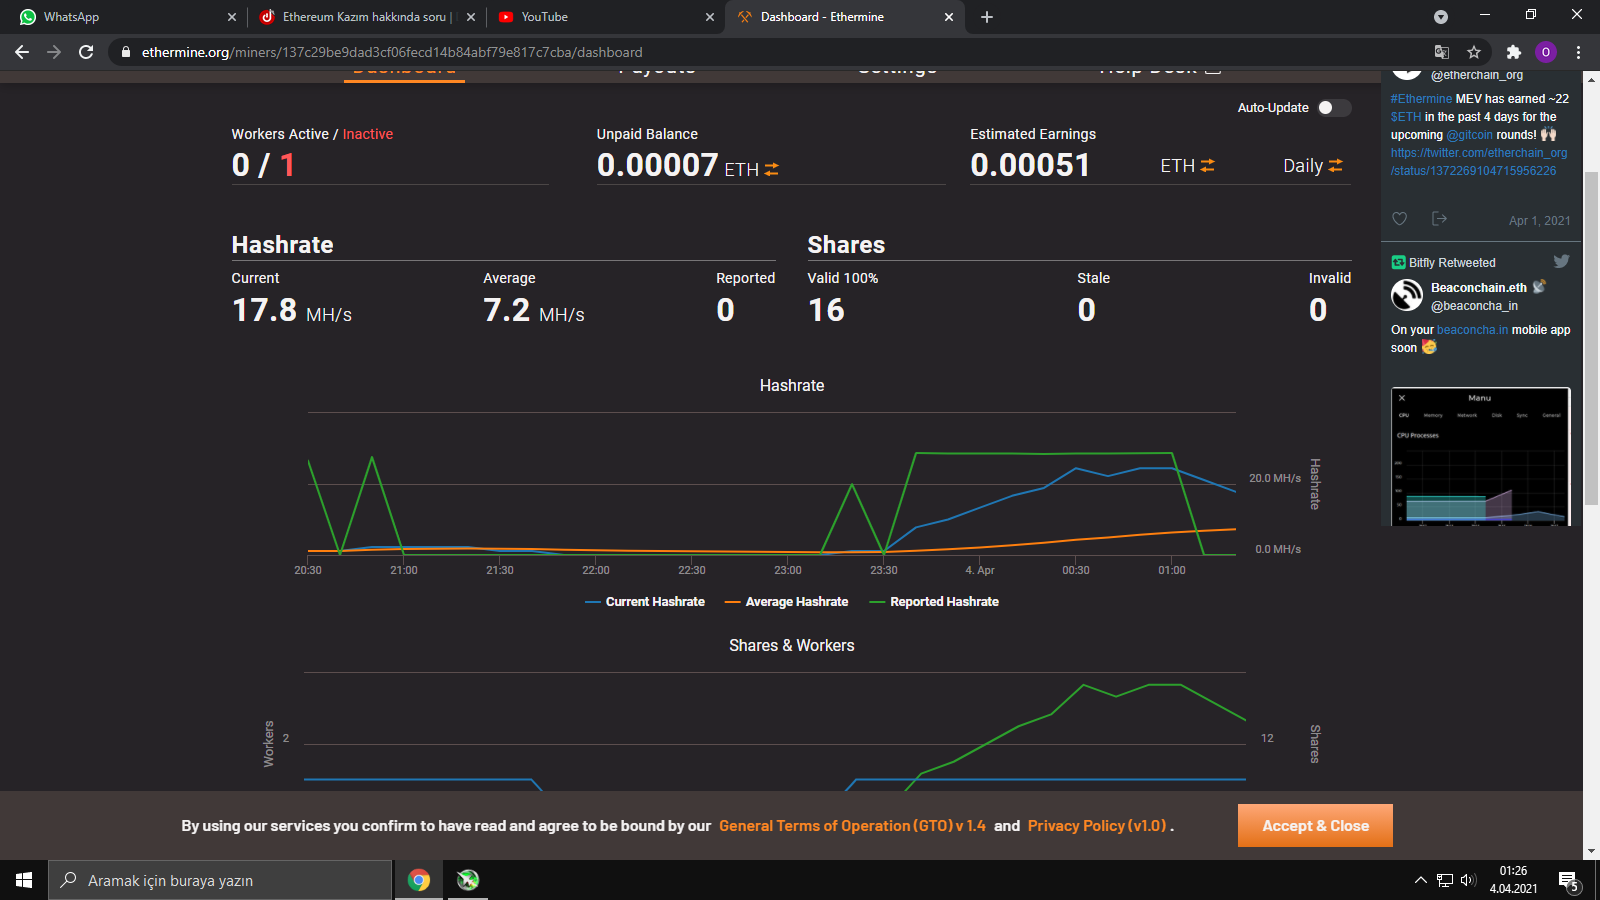This screenshot has width=1600, height=900.
Task: Show hidden system tray icons
Action: 1420,880
